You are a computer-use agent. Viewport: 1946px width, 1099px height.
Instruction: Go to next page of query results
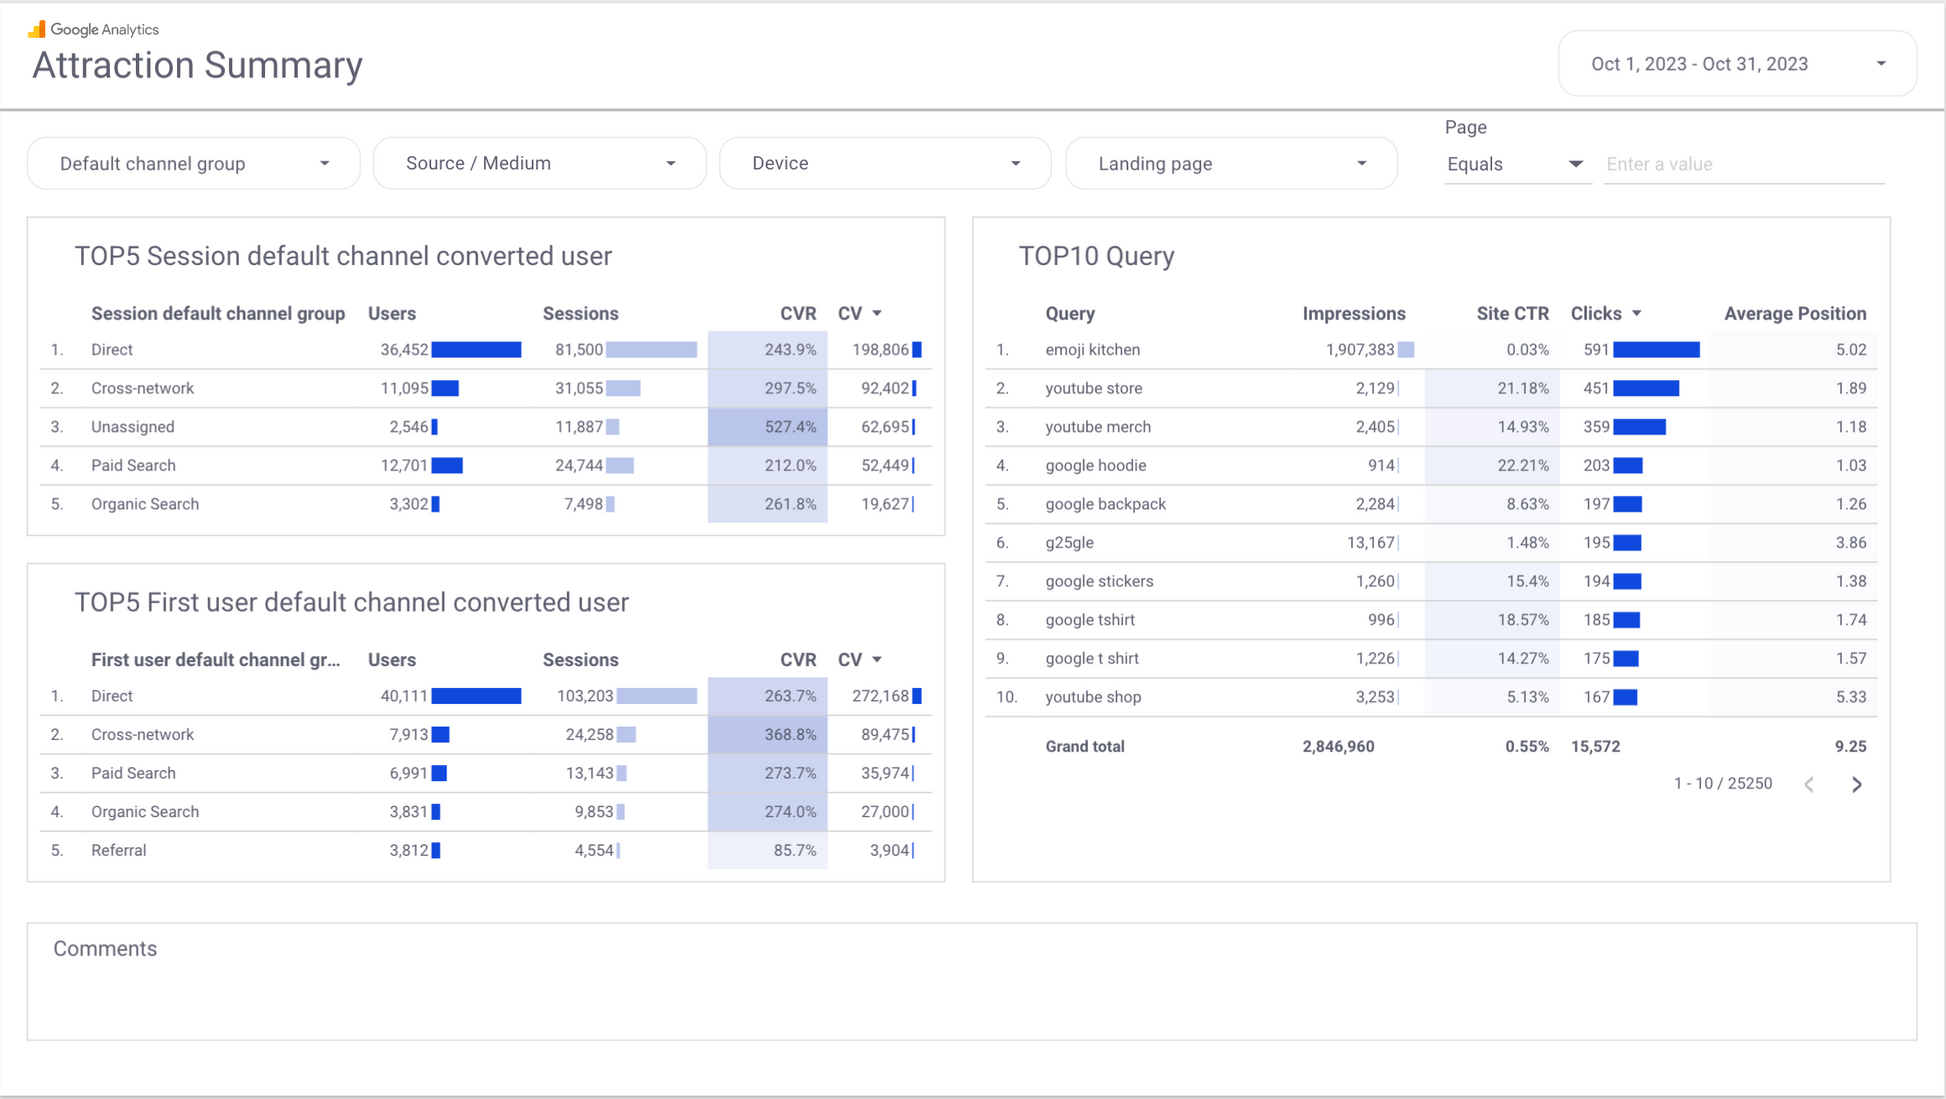pyautogui.click(x=1856, y=785)
